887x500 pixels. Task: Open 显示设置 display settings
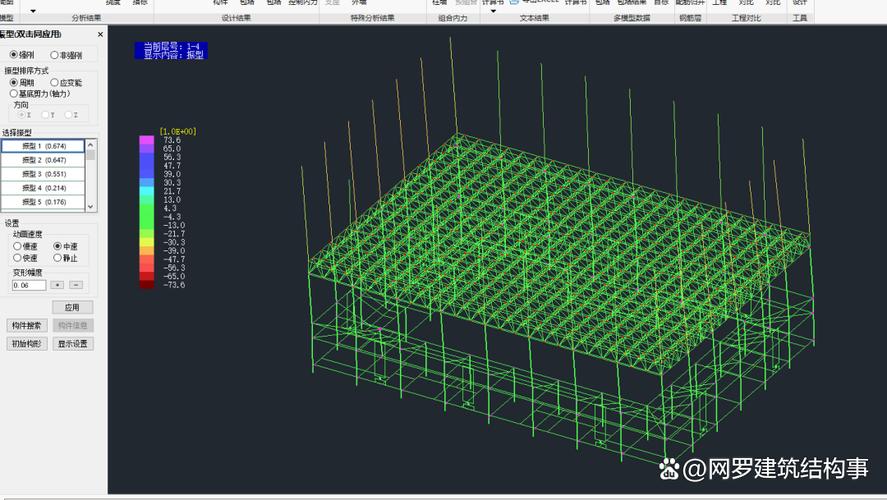[73, 343]
